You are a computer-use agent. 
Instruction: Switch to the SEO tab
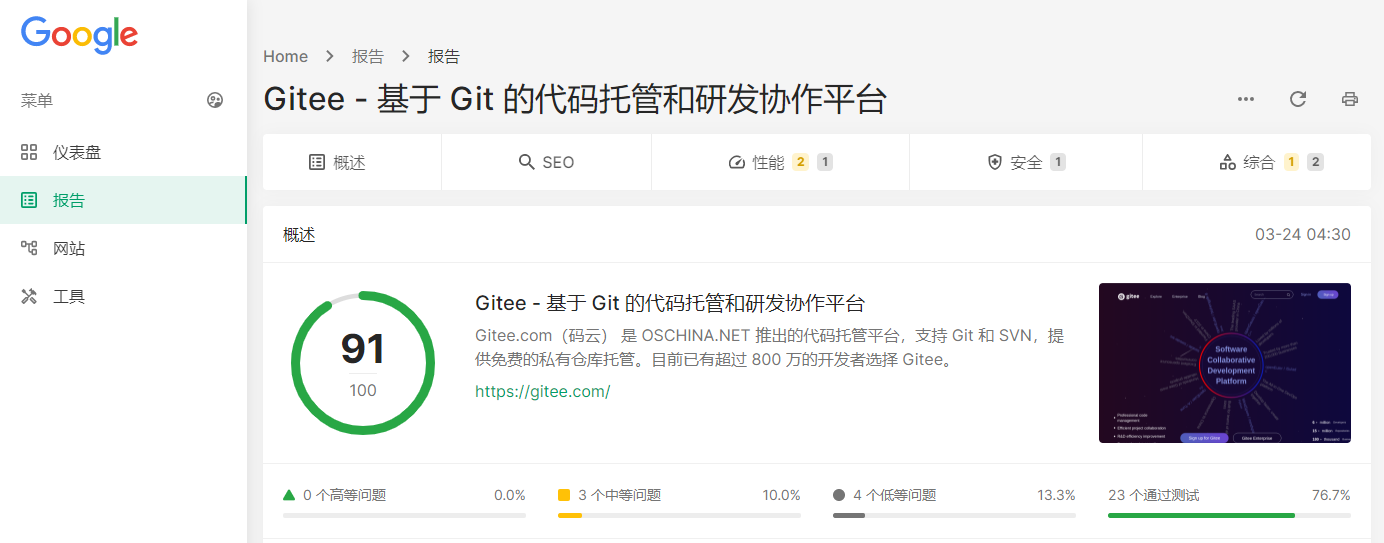546,162
